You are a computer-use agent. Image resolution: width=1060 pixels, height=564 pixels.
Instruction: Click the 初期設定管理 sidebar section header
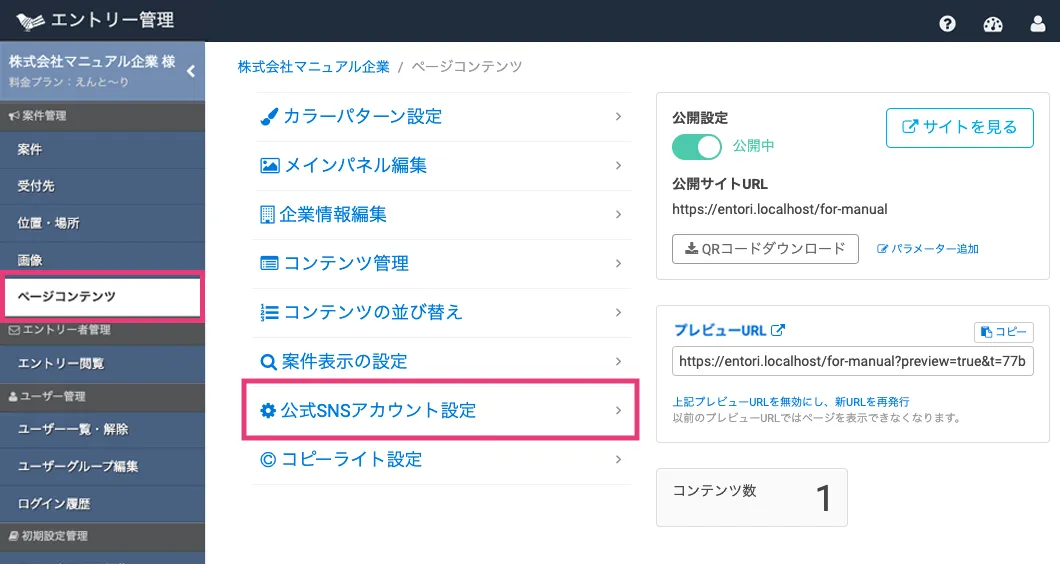pos(102,536)
